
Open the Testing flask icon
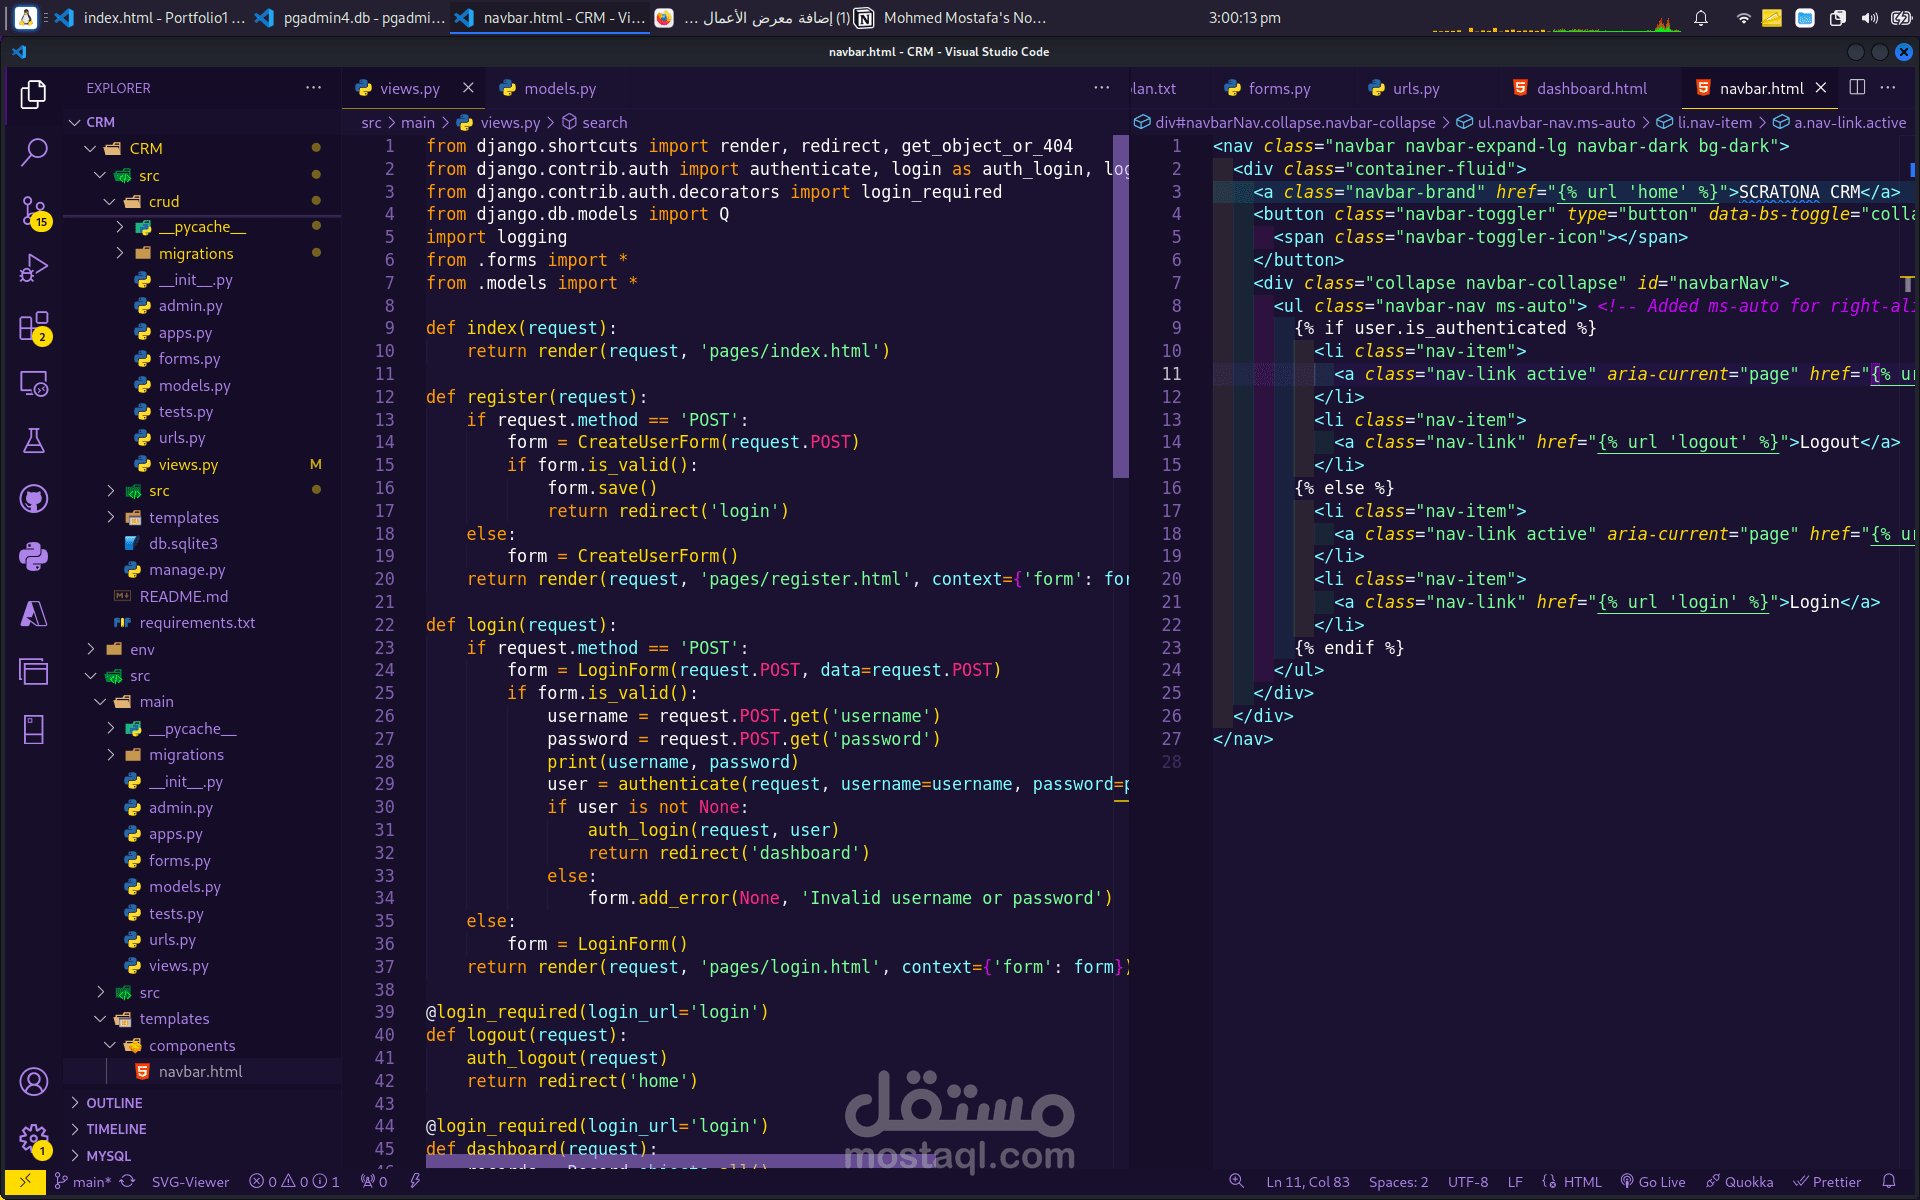(x=34, y=441)
